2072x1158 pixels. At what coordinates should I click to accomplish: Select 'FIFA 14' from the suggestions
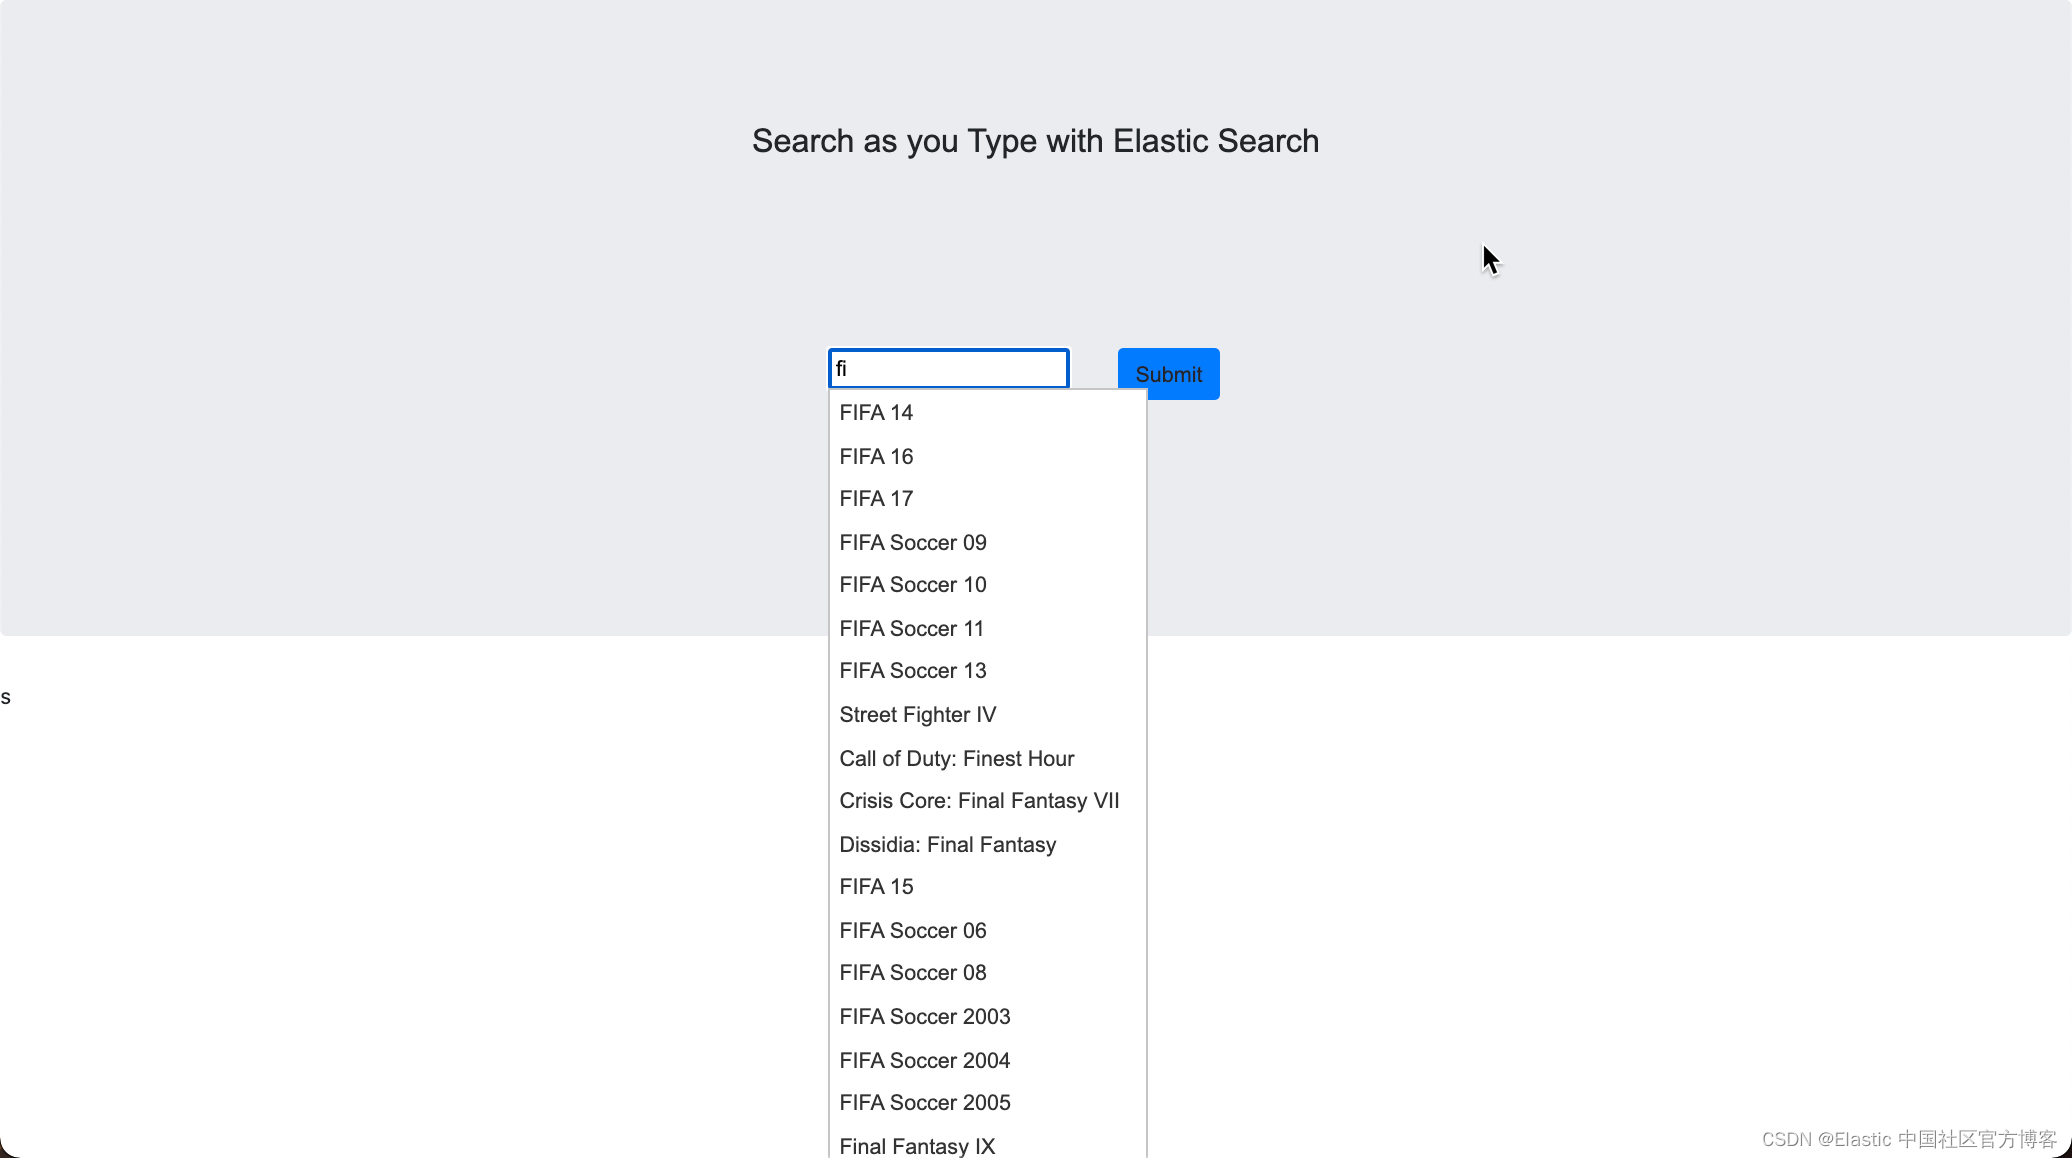[x=876, y=413]
